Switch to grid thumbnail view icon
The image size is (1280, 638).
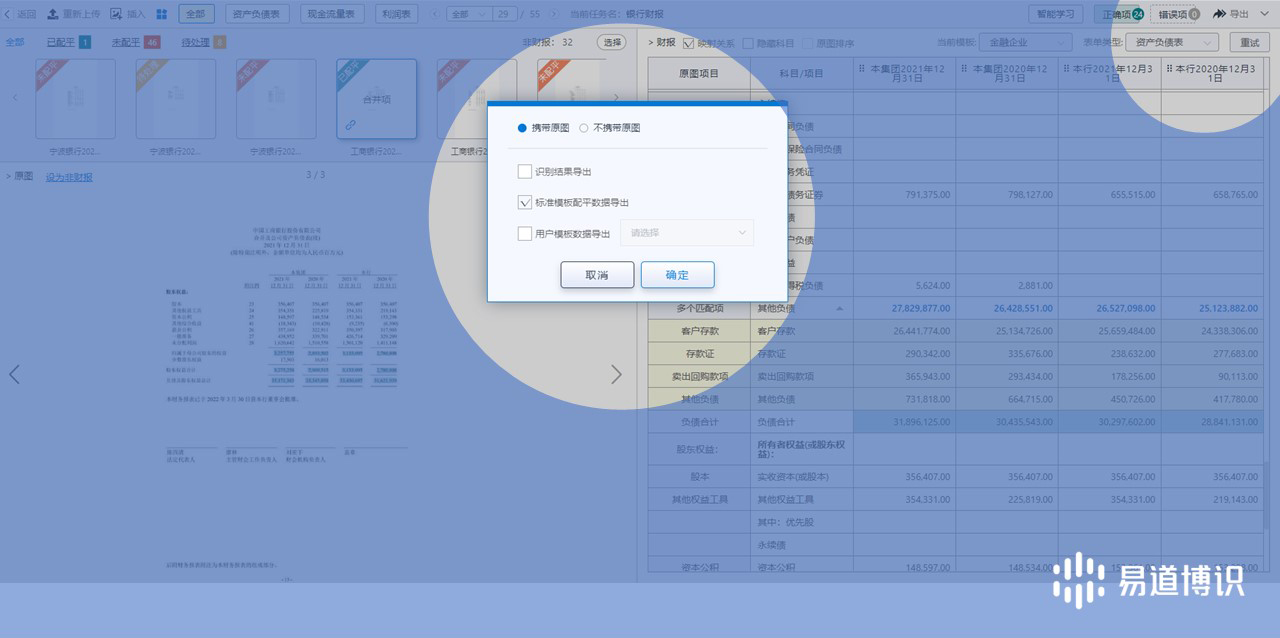click(x=161, y=14)
